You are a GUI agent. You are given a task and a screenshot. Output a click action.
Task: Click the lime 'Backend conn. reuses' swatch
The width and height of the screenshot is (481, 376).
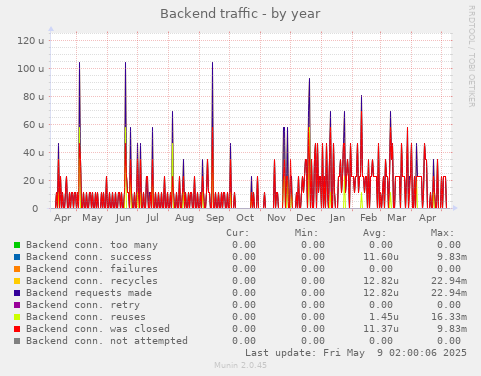pos(17,317)
